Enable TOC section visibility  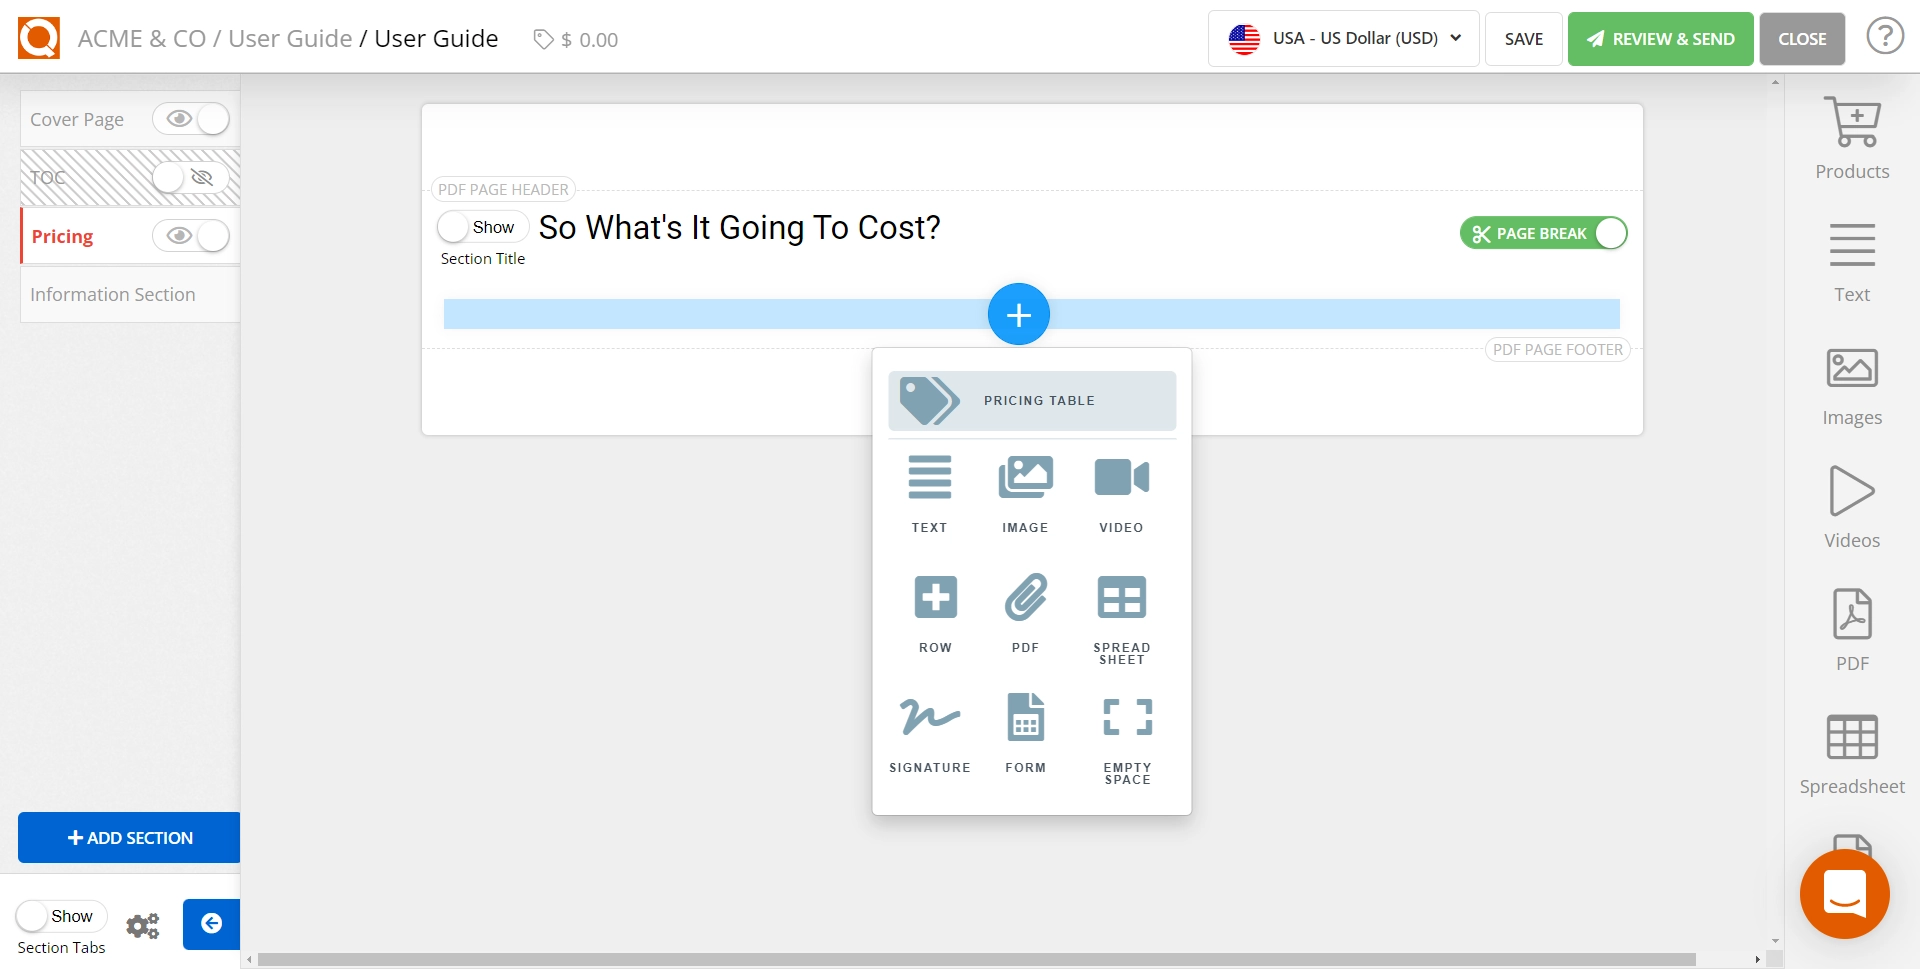point(191,178)
